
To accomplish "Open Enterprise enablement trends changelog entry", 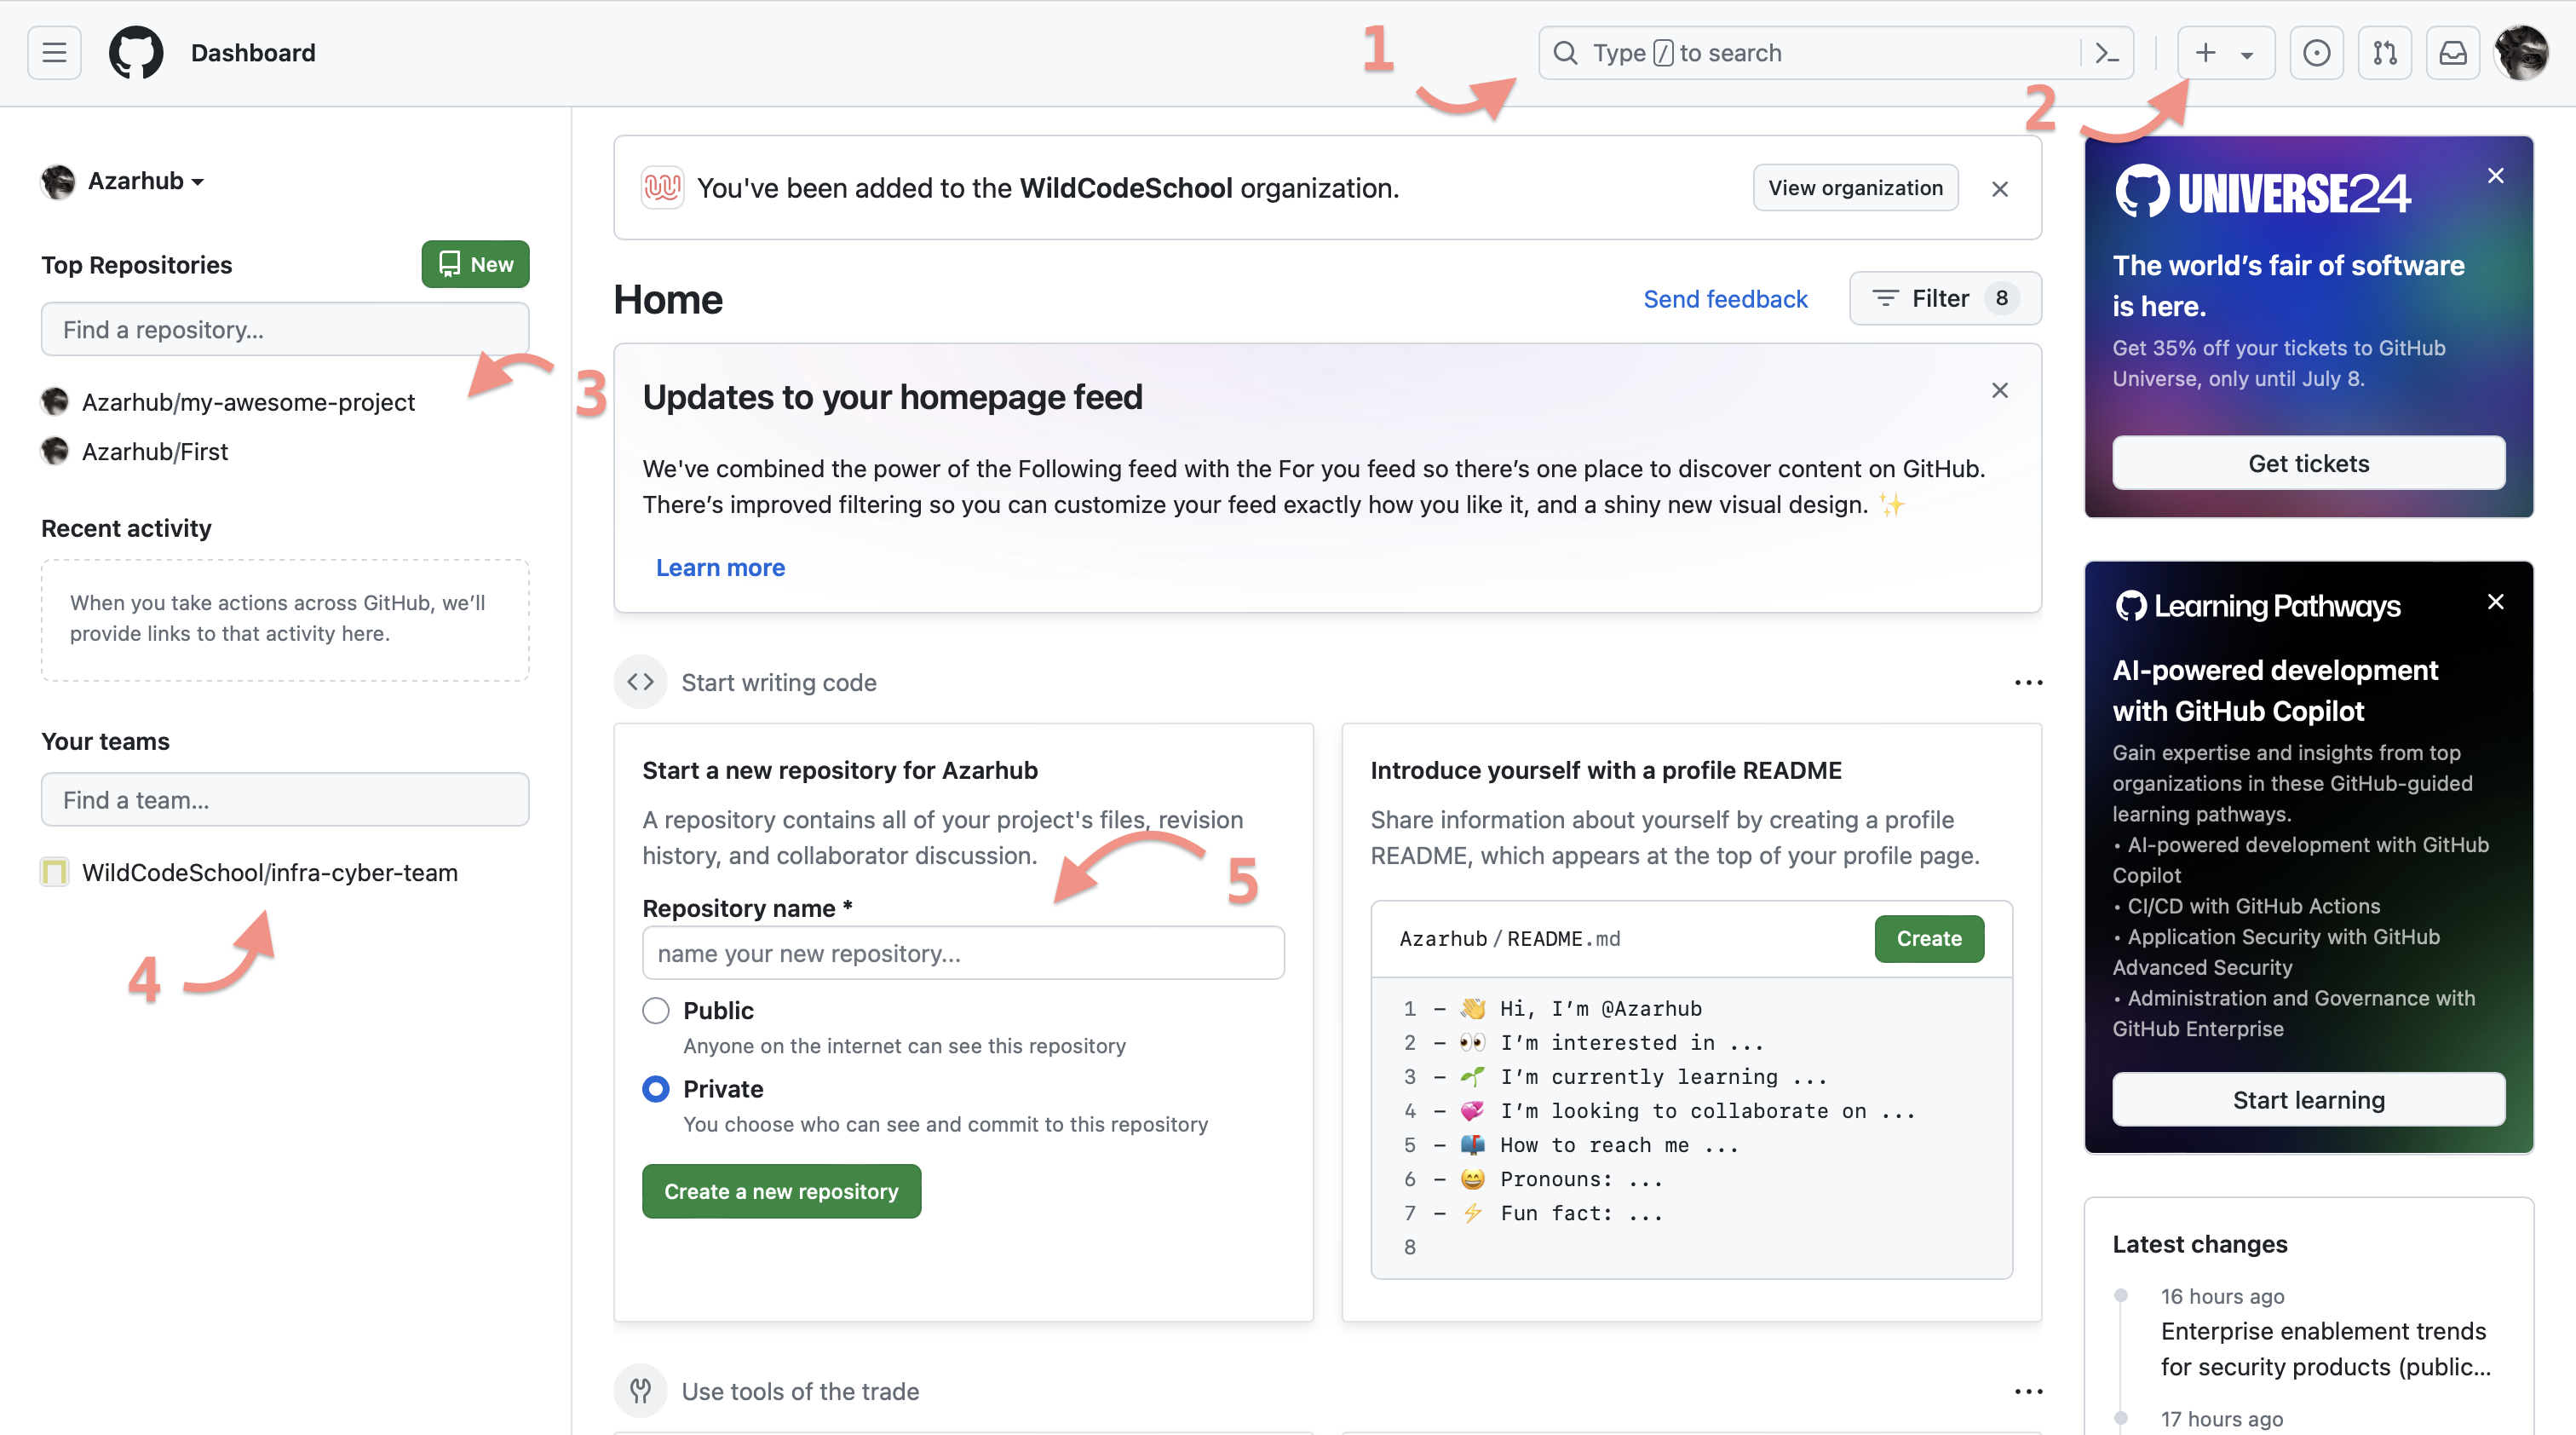I will click(2325, 1349).
